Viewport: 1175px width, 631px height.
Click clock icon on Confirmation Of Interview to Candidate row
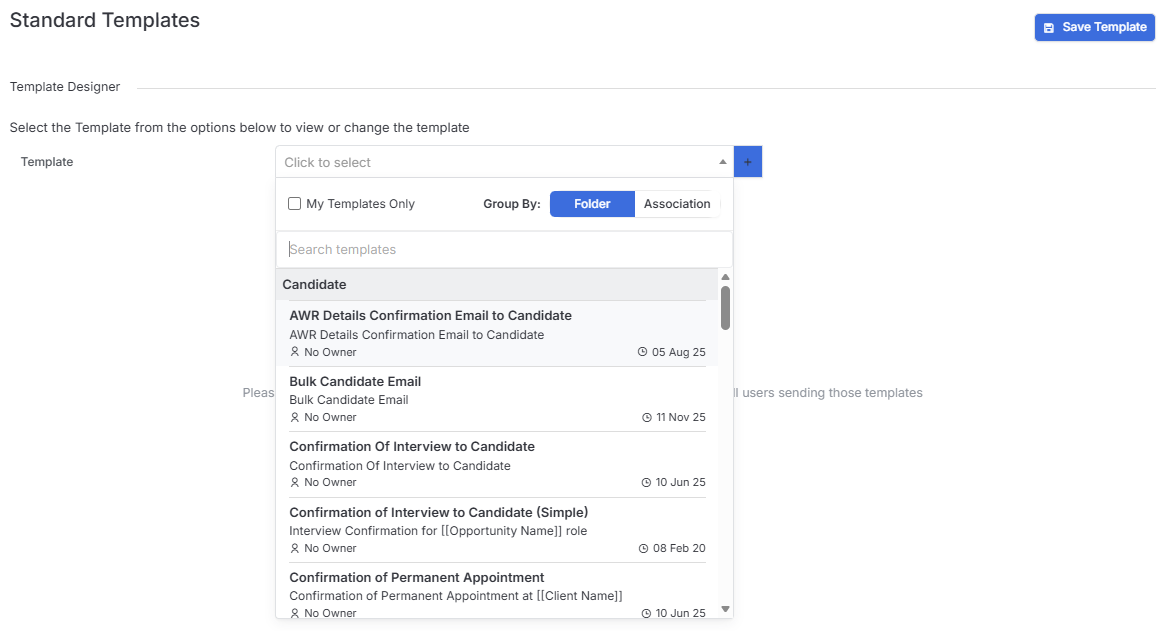coord(646,483)
